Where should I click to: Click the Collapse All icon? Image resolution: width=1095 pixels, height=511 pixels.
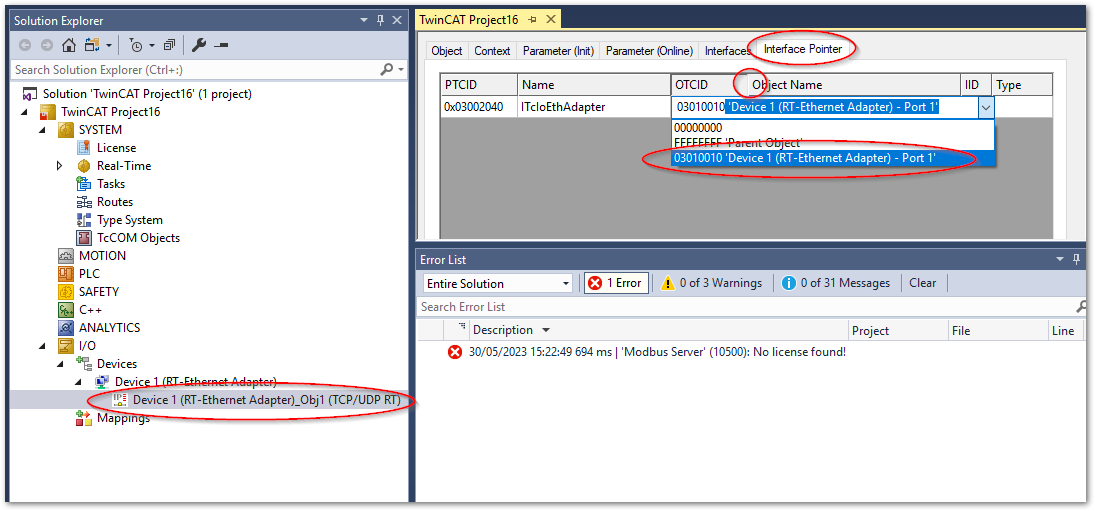tap(169, 45)
